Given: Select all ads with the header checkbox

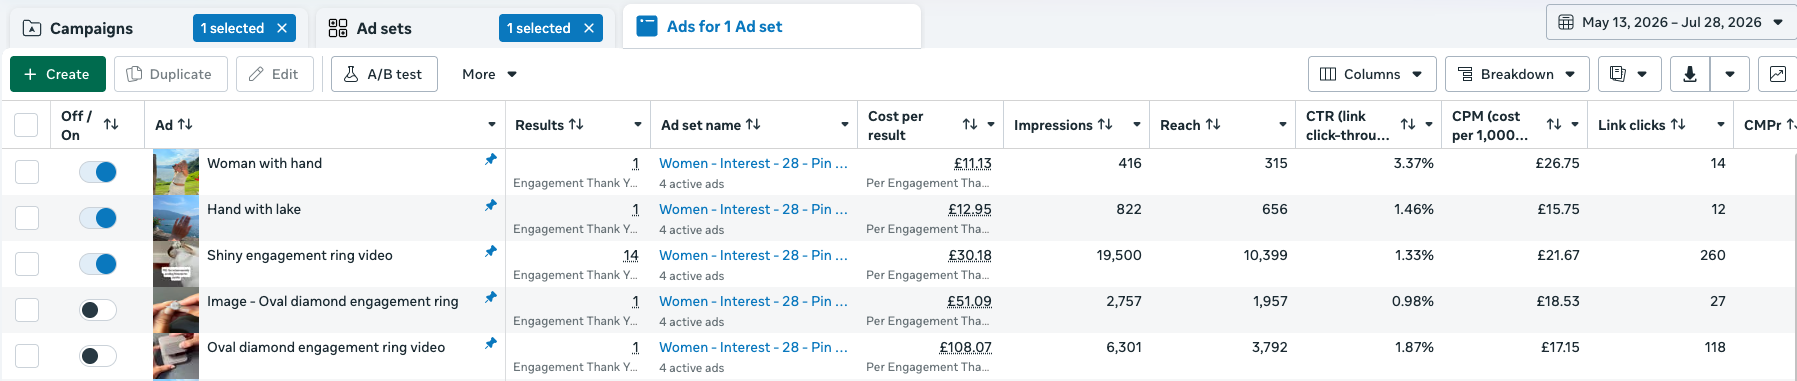Looking at the screenshot, I should click(27, 125).
